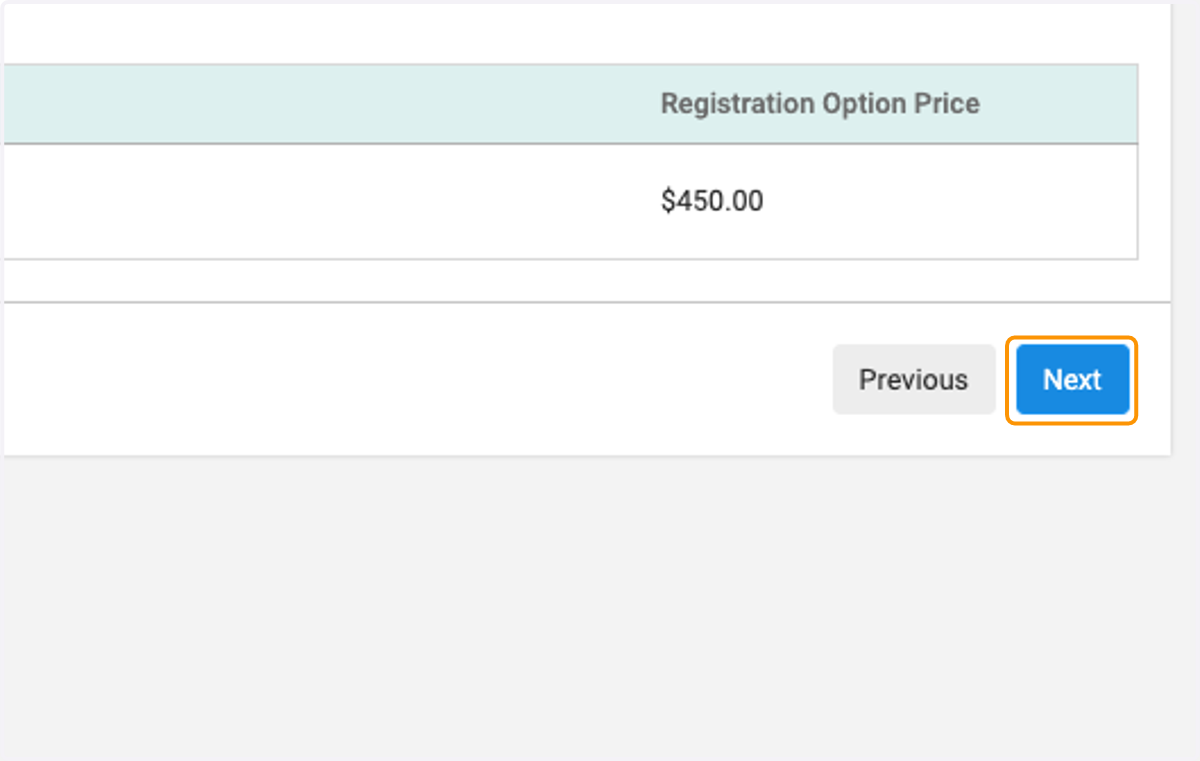The width and height of the screenshot is (1200, 761).
Task: Click the Previous navigation button
Action: coord(913,380)
